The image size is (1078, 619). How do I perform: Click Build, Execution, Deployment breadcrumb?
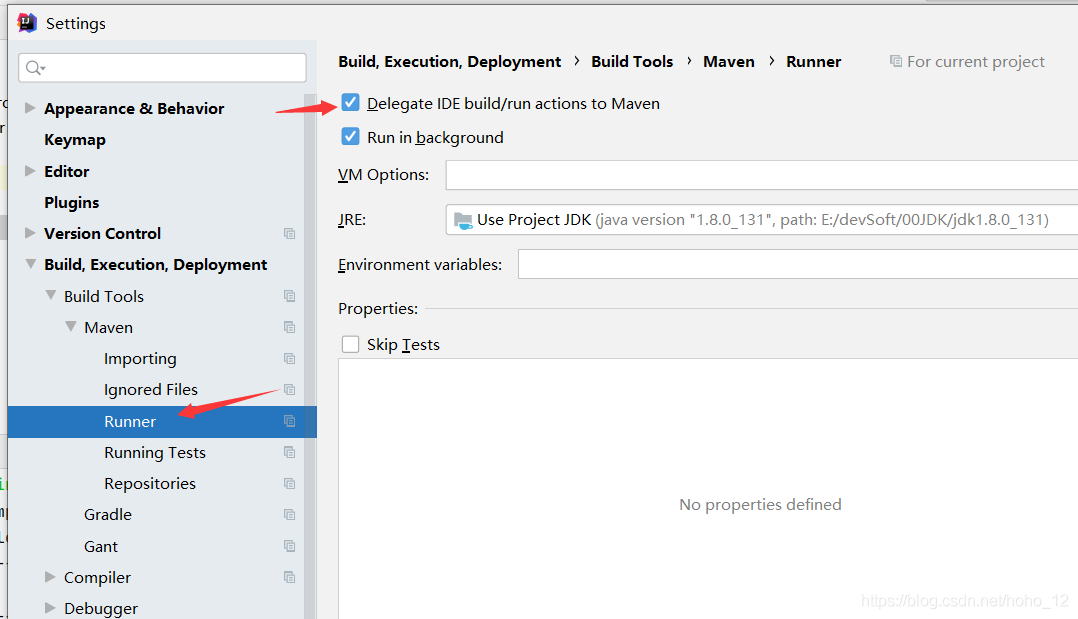click(x=450, y=62)
